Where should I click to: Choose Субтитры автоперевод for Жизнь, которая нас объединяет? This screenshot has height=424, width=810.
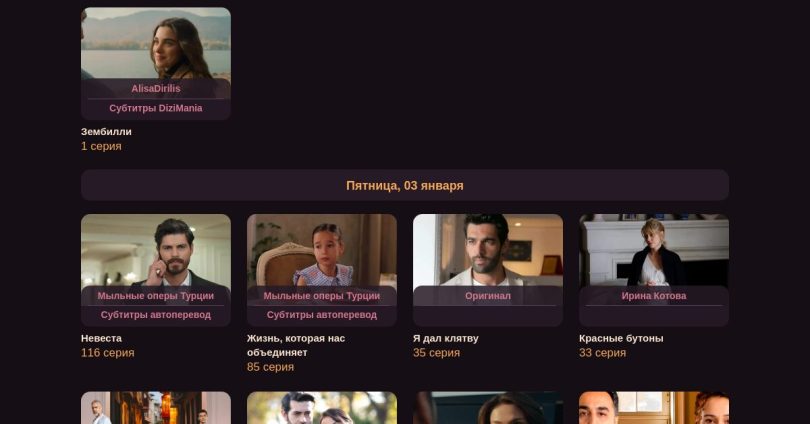tap(322, 315)
